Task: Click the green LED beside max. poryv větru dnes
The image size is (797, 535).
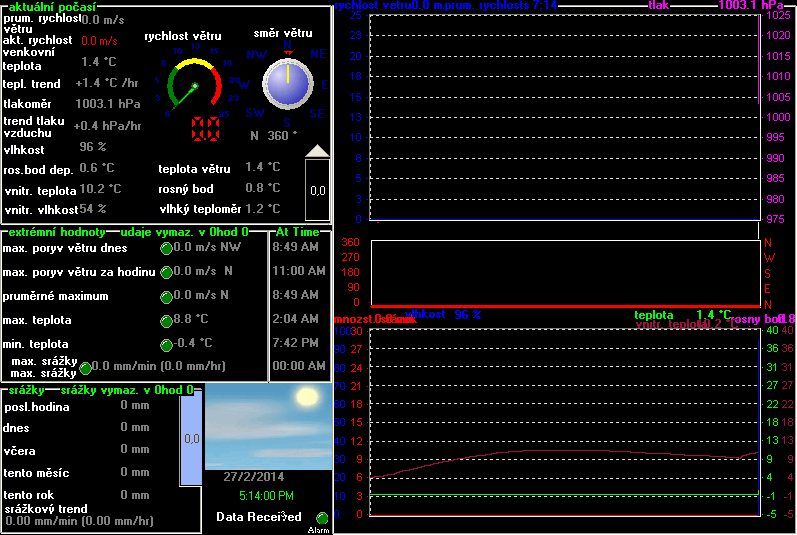Action: [166, 248]
